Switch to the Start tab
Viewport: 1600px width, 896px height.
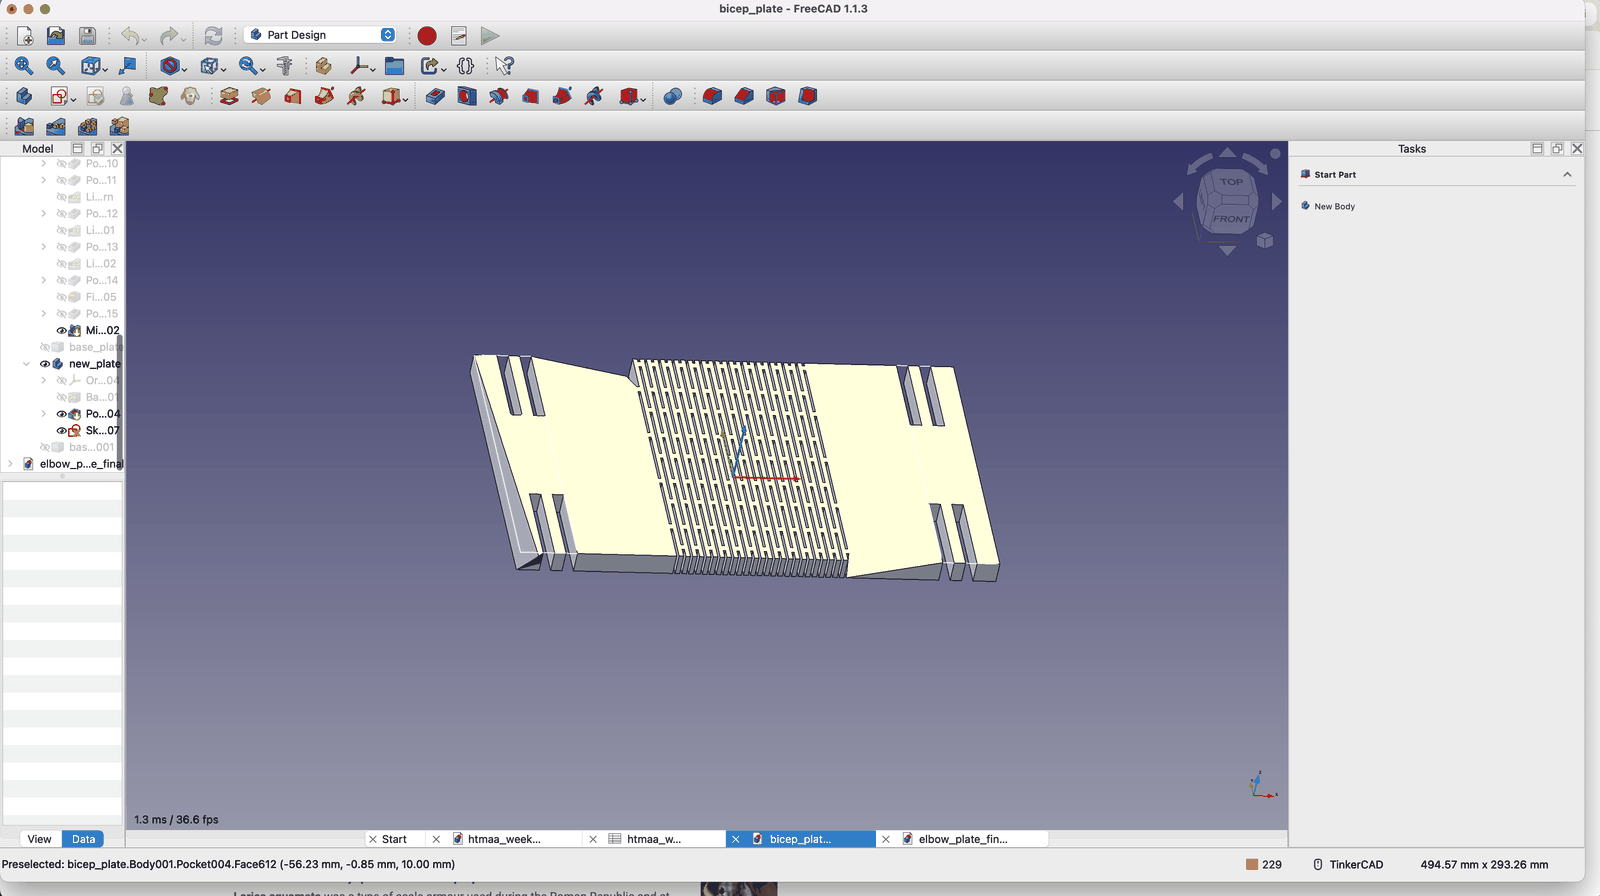coord(394,839)
